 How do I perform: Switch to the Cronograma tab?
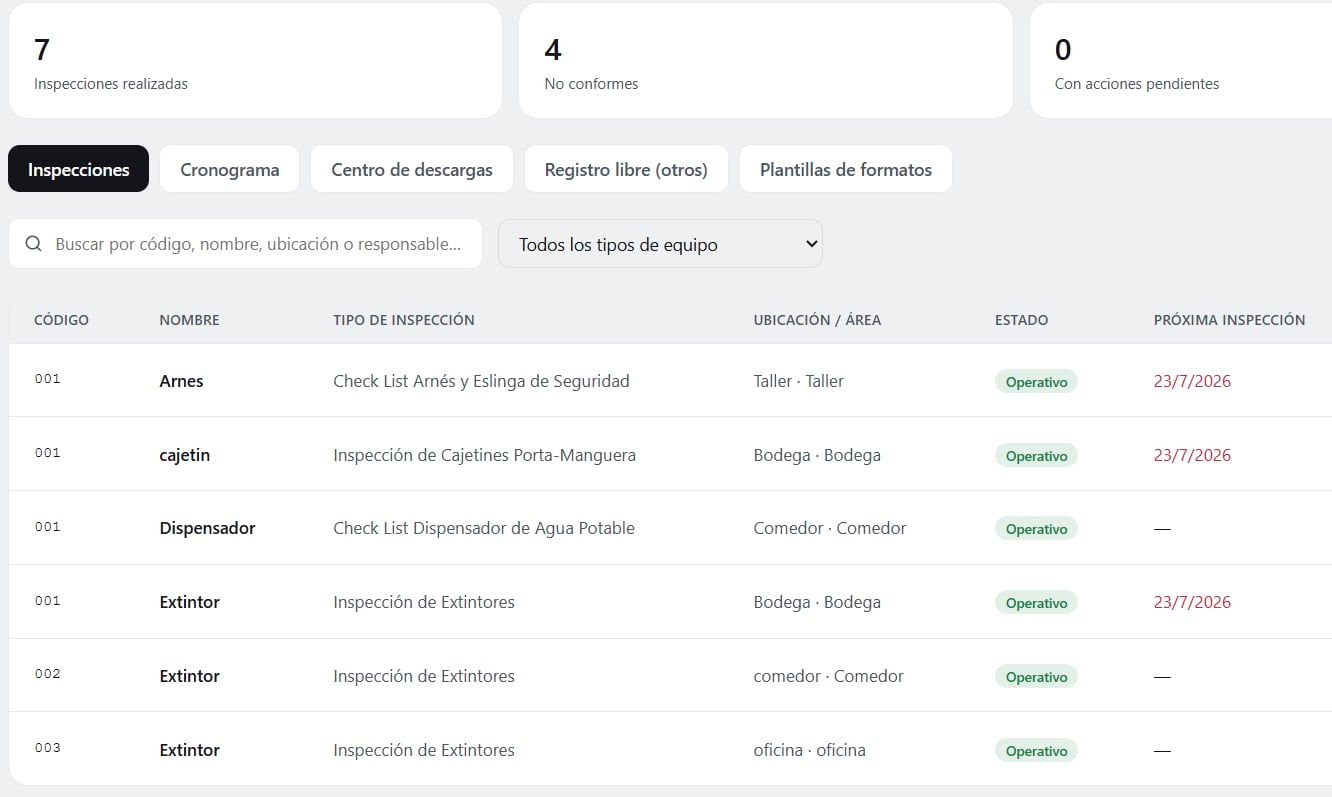[x=230, y=169]
